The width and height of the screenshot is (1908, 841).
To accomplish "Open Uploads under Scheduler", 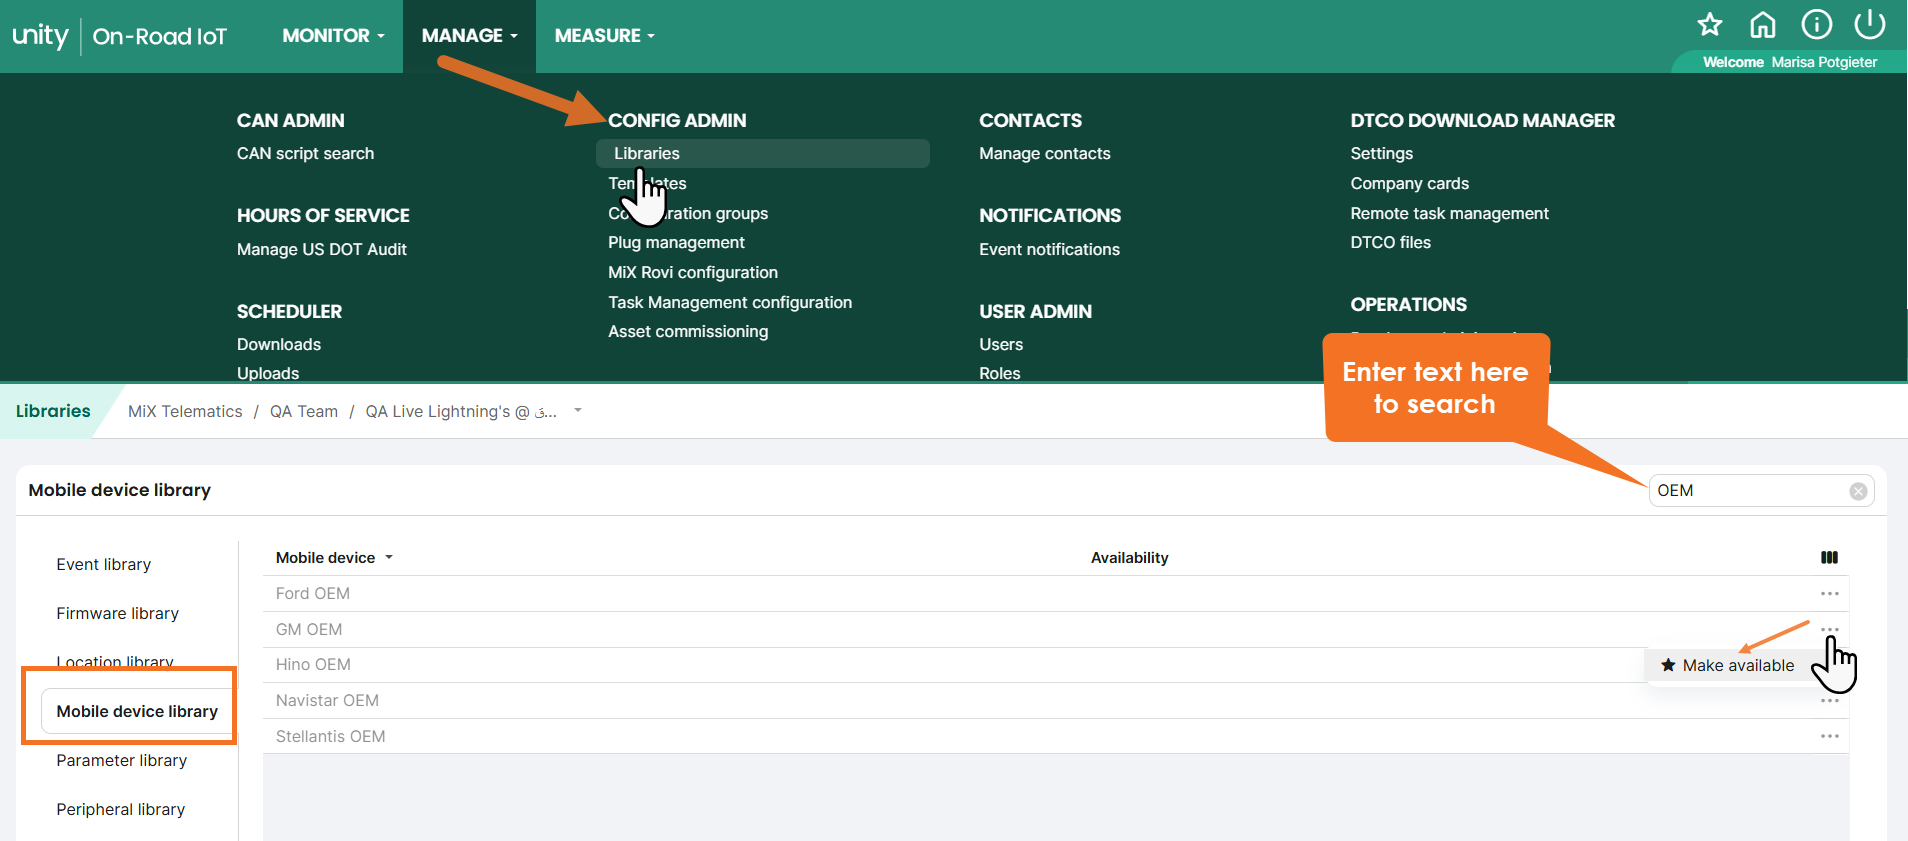I will click(x=268, y=372).
